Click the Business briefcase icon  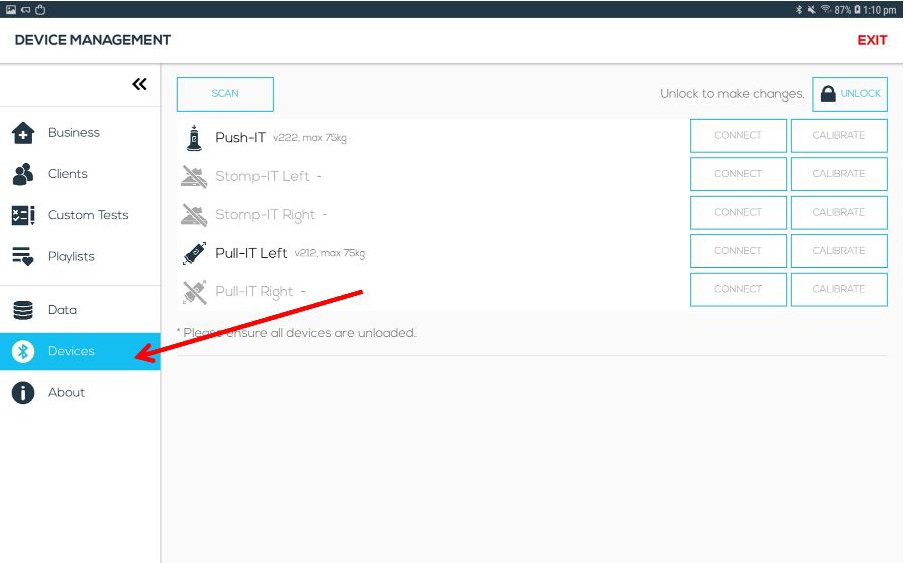23,133
